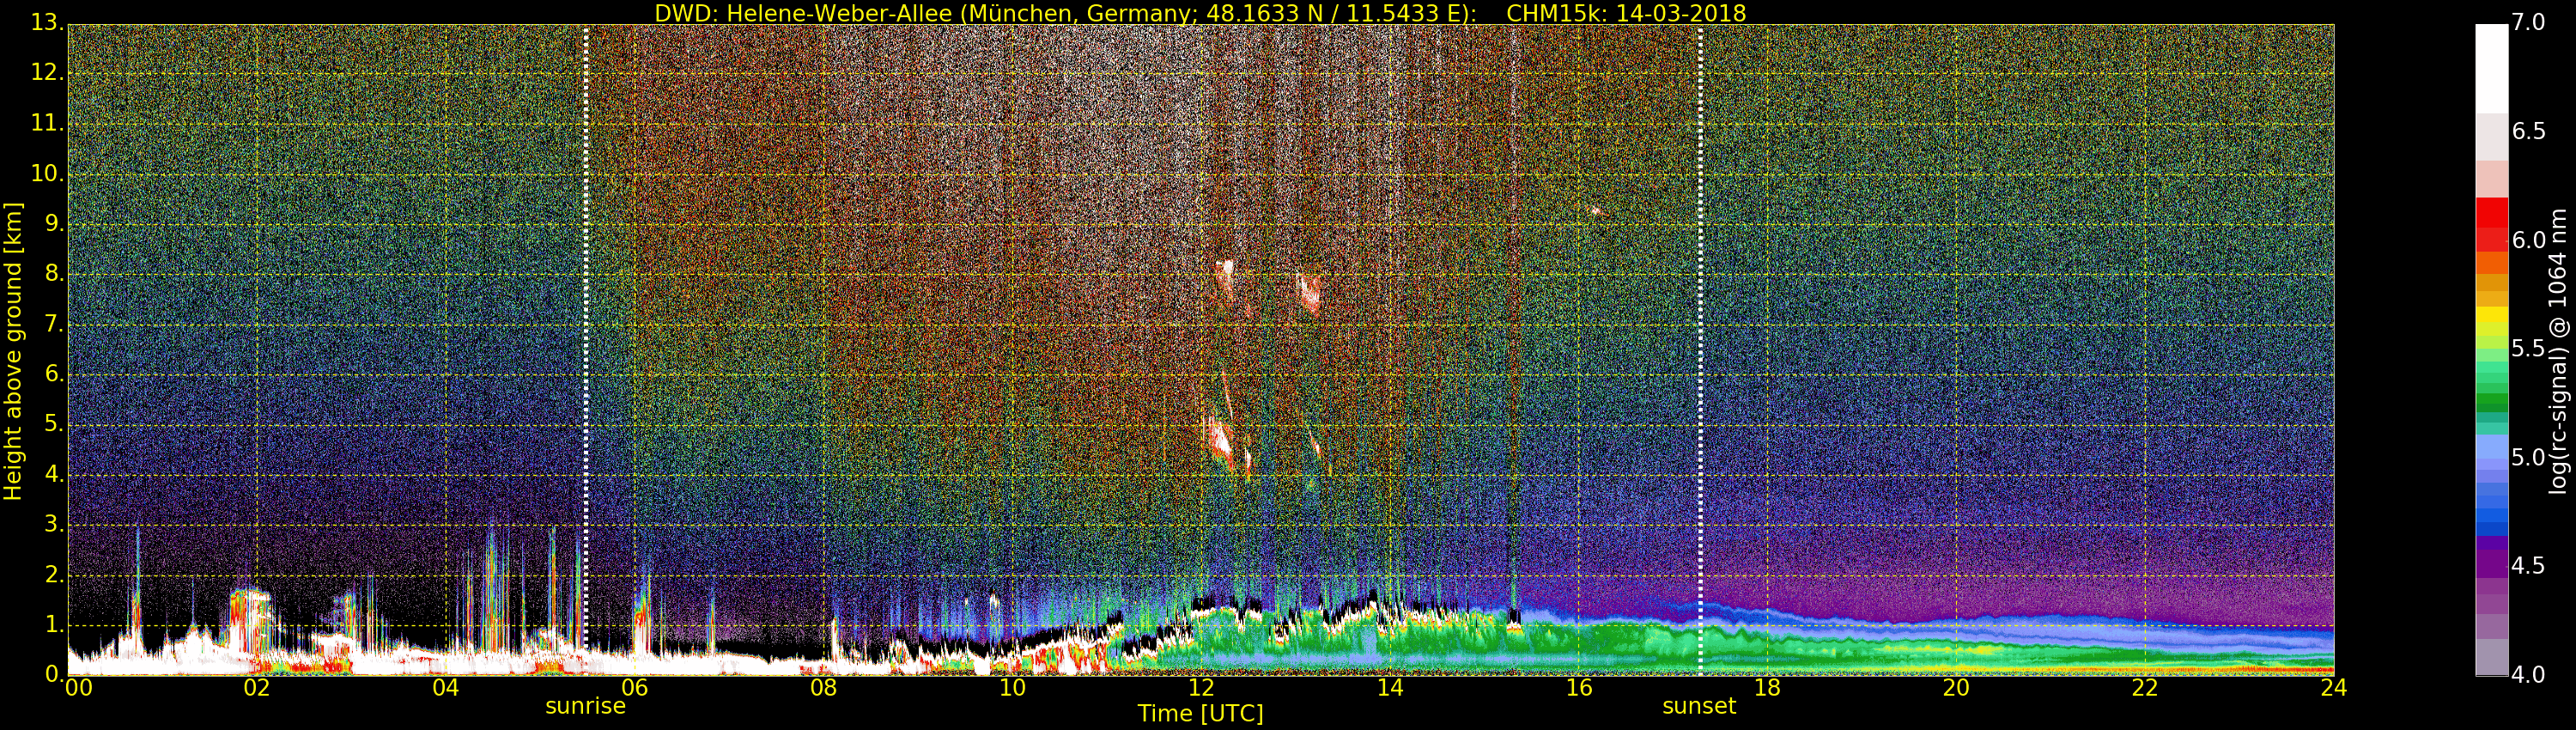Click the 'sunset' label
Viewport: 2576px width, 730px height.
pos(1699,706)
